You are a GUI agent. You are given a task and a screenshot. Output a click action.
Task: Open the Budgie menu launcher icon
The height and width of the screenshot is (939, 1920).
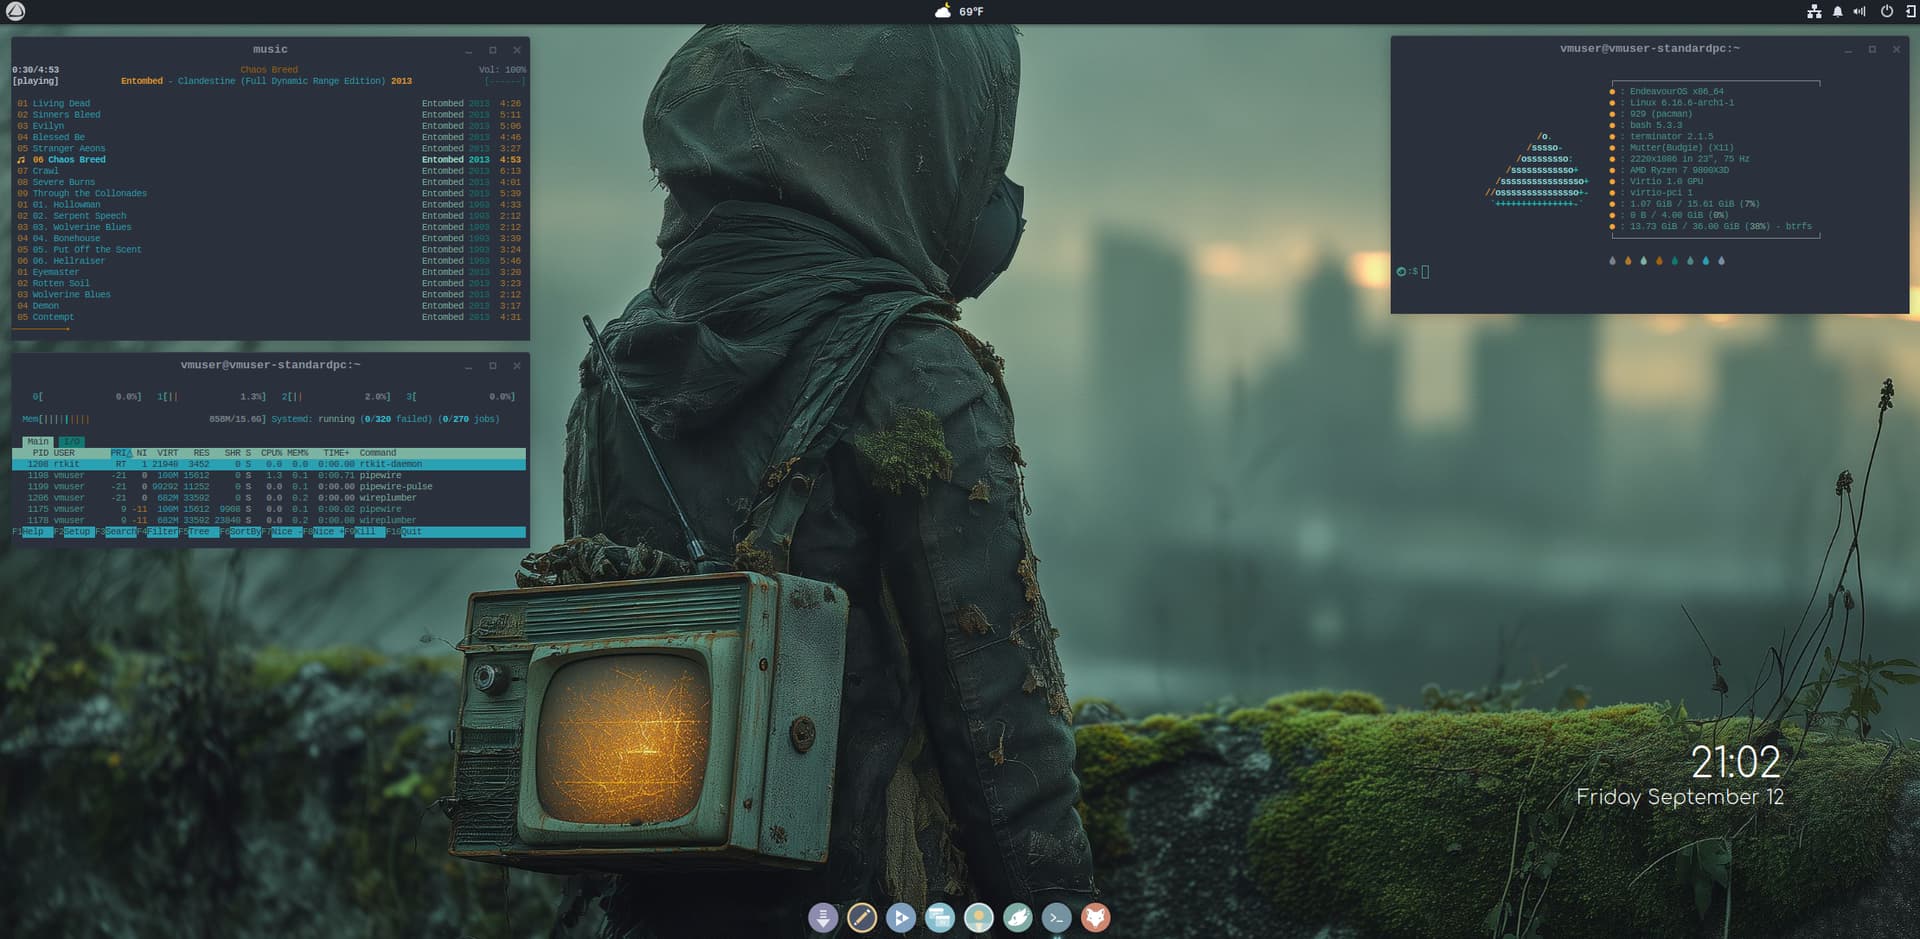click(16, 12)
